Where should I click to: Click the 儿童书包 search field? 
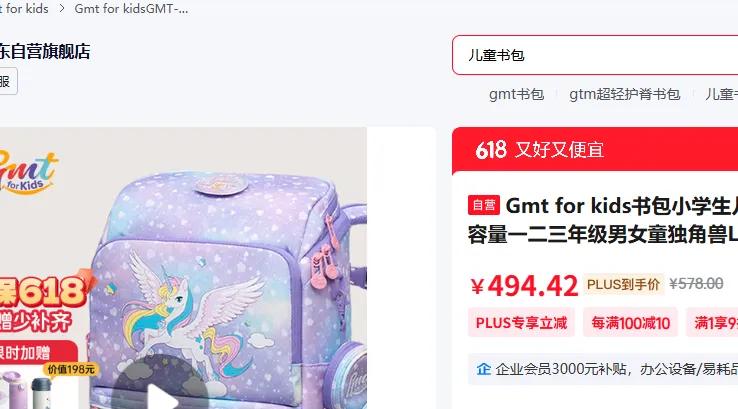tap(595, 55)
